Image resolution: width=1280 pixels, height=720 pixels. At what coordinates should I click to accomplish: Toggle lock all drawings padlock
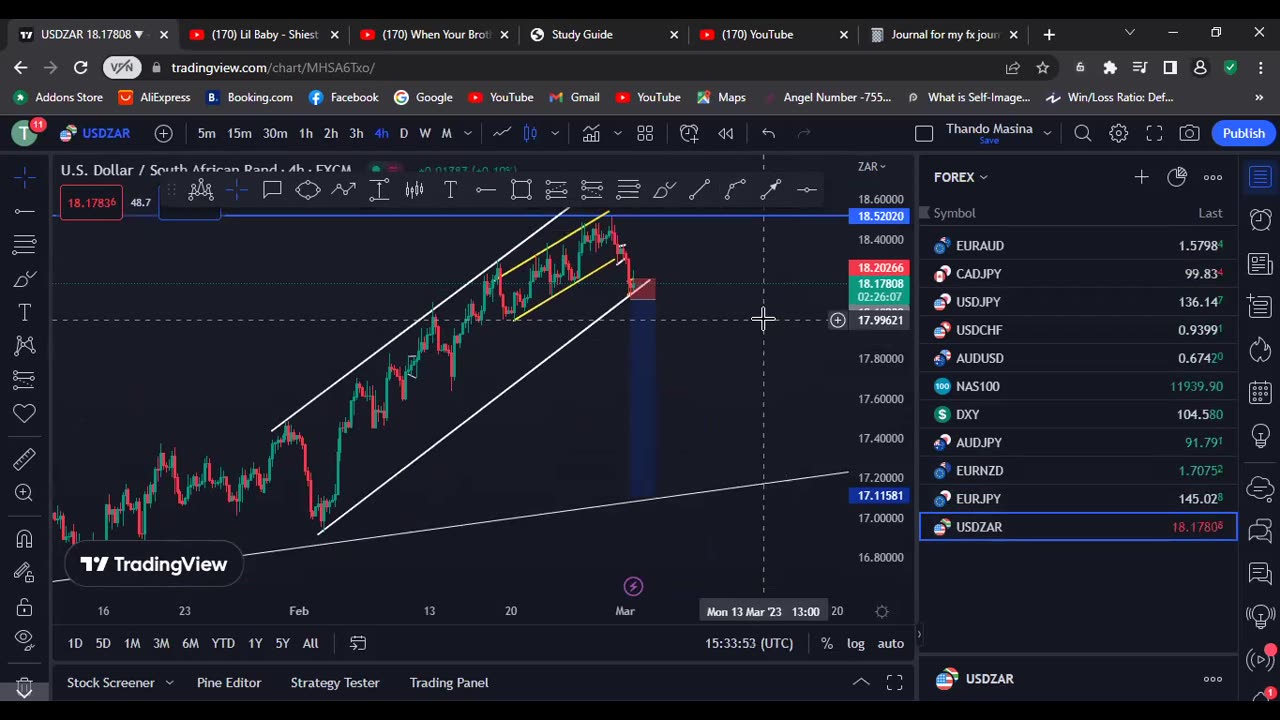click(25, 607)
